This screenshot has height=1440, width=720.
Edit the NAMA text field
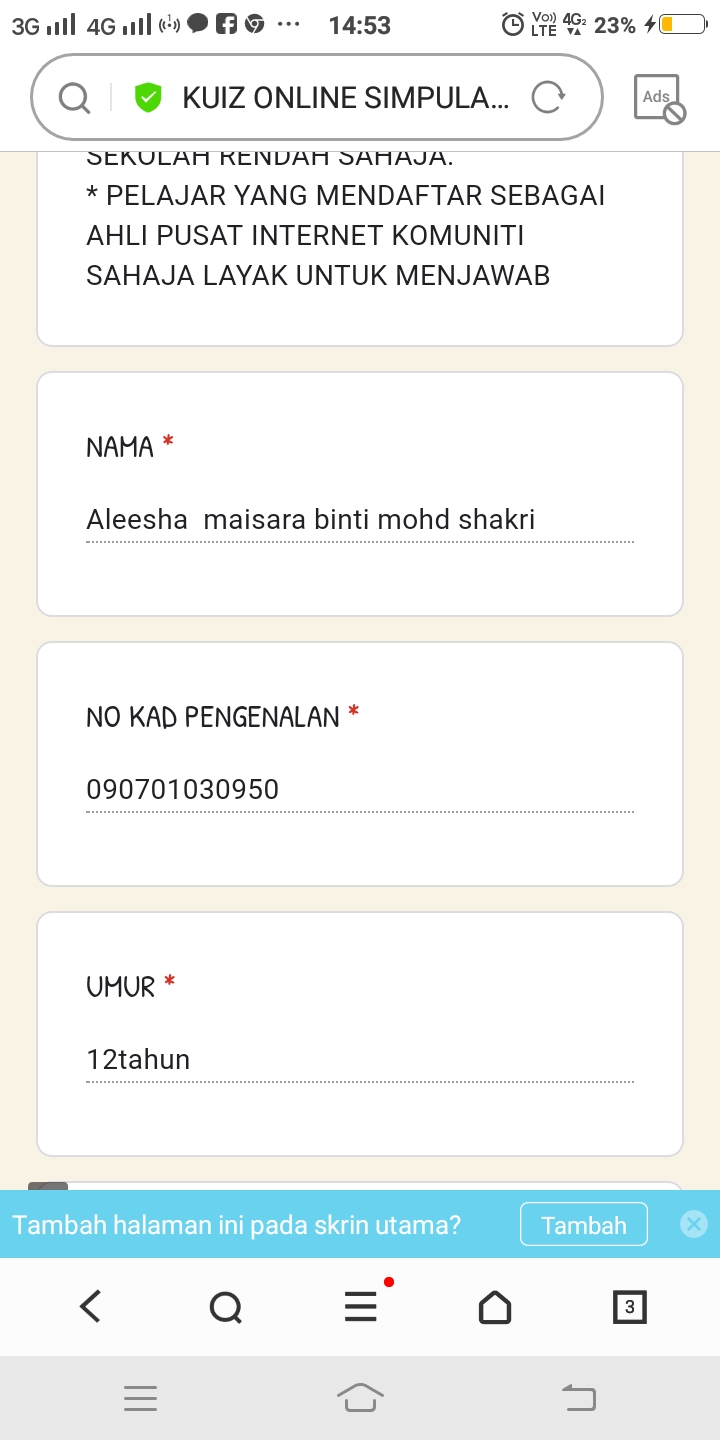(x=360, y=520)
